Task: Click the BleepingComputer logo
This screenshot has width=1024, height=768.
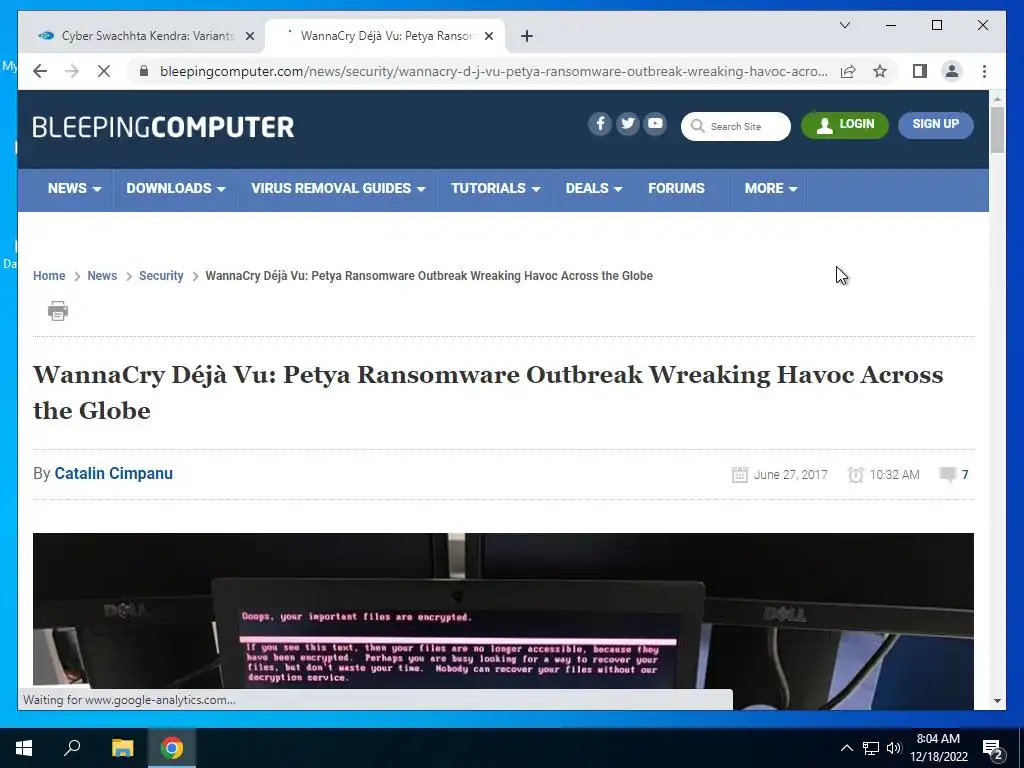Action: [163, 127]
